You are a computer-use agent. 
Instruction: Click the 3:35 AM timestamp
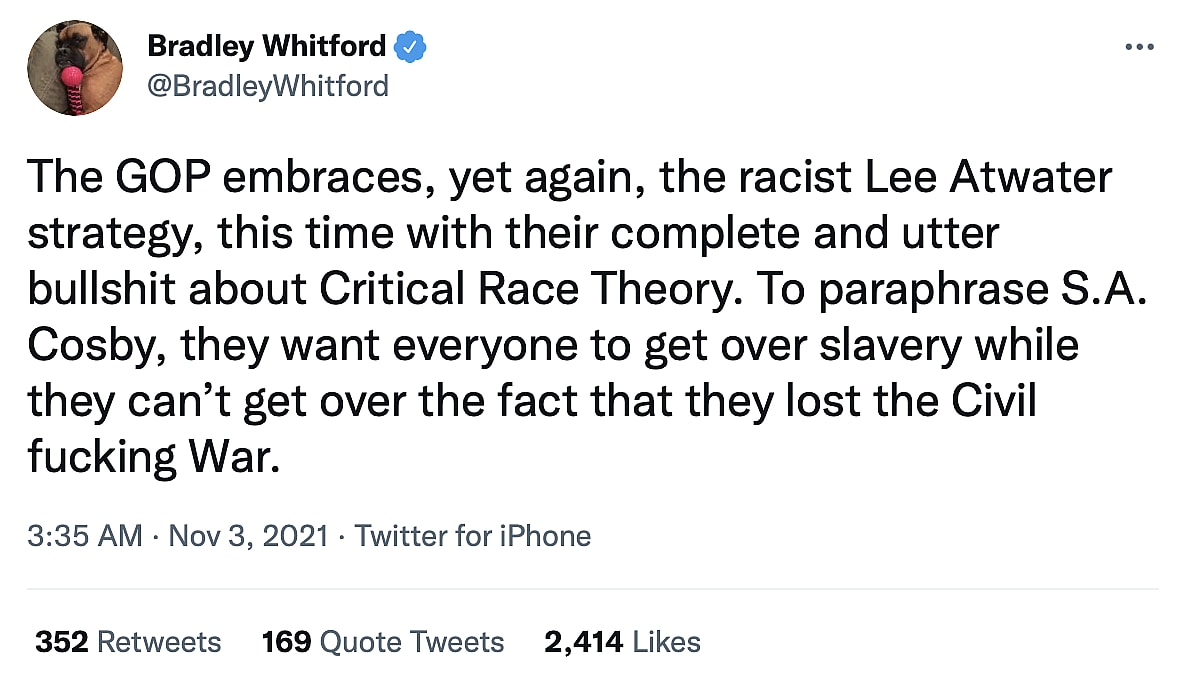click(85, 536)
